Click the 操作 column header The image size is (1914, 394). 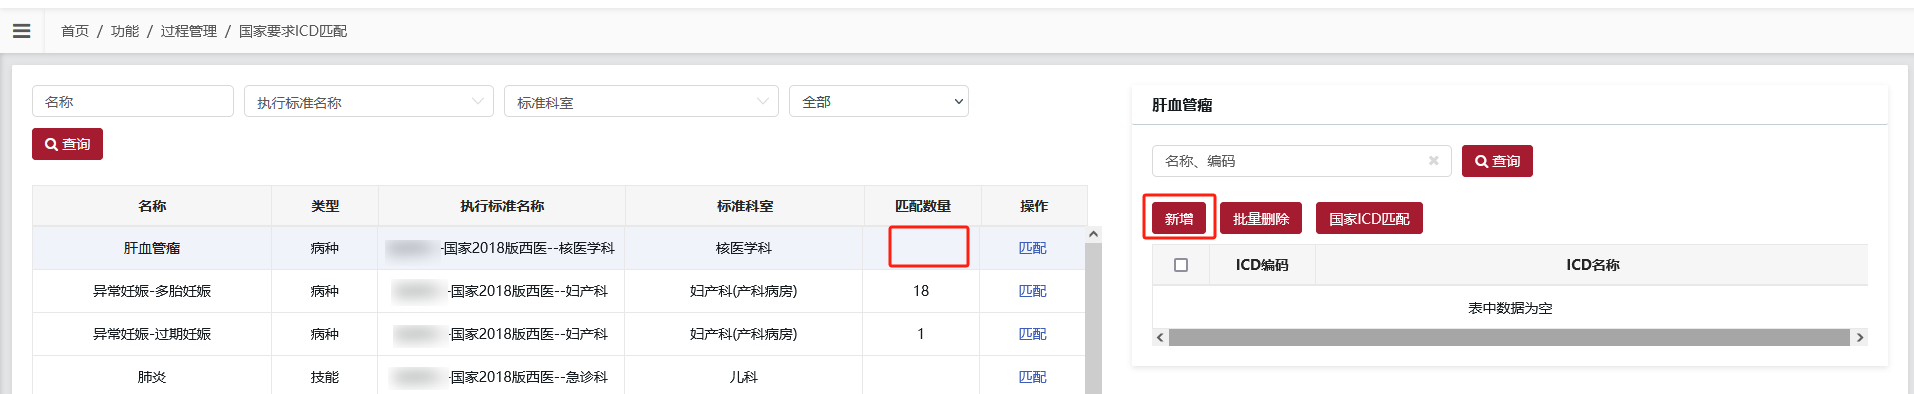(1034, 206)
